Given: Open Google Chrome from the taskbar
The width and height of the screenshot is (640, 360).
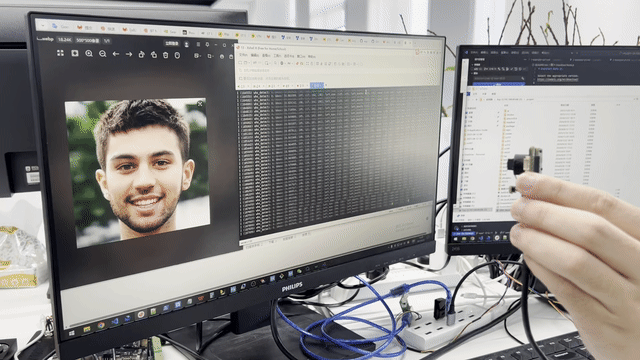Looking at the screenshot, I should (x=101, y=325).
